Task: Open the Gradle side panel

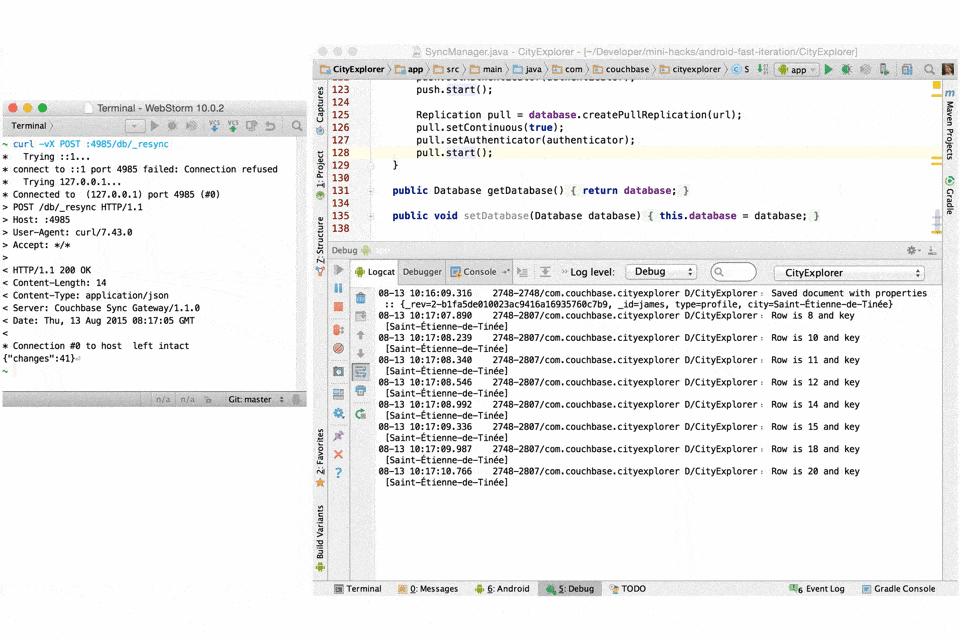Action: coord(950,195)
